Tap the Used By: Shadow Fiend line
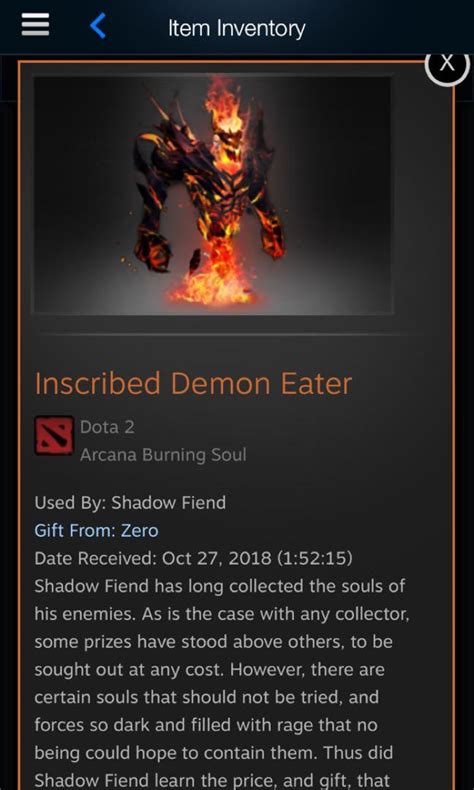 pos(130,502)
